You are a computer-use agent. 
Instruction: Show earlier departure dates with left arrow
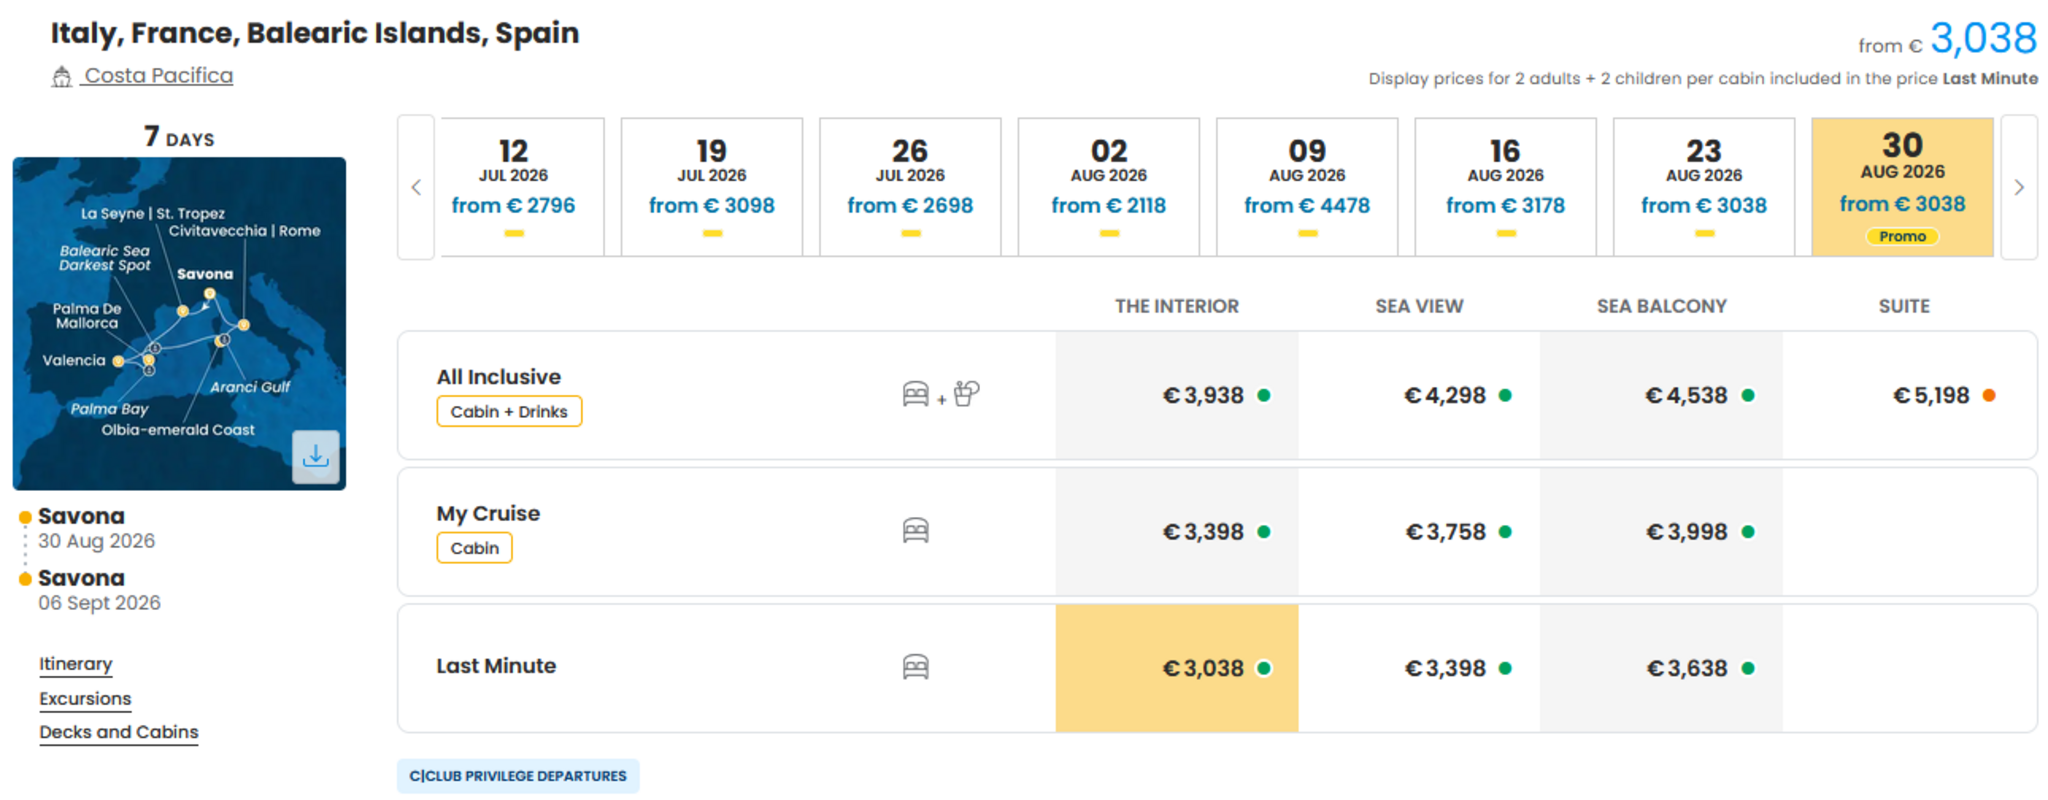[x=416, y=187]
